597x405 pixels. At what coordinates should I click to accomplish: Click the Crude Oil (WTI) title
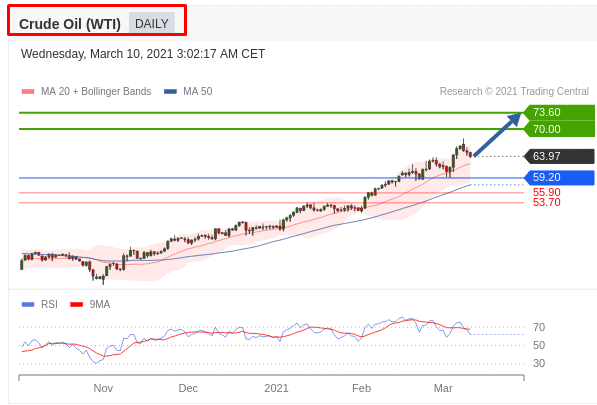(70, 24)
